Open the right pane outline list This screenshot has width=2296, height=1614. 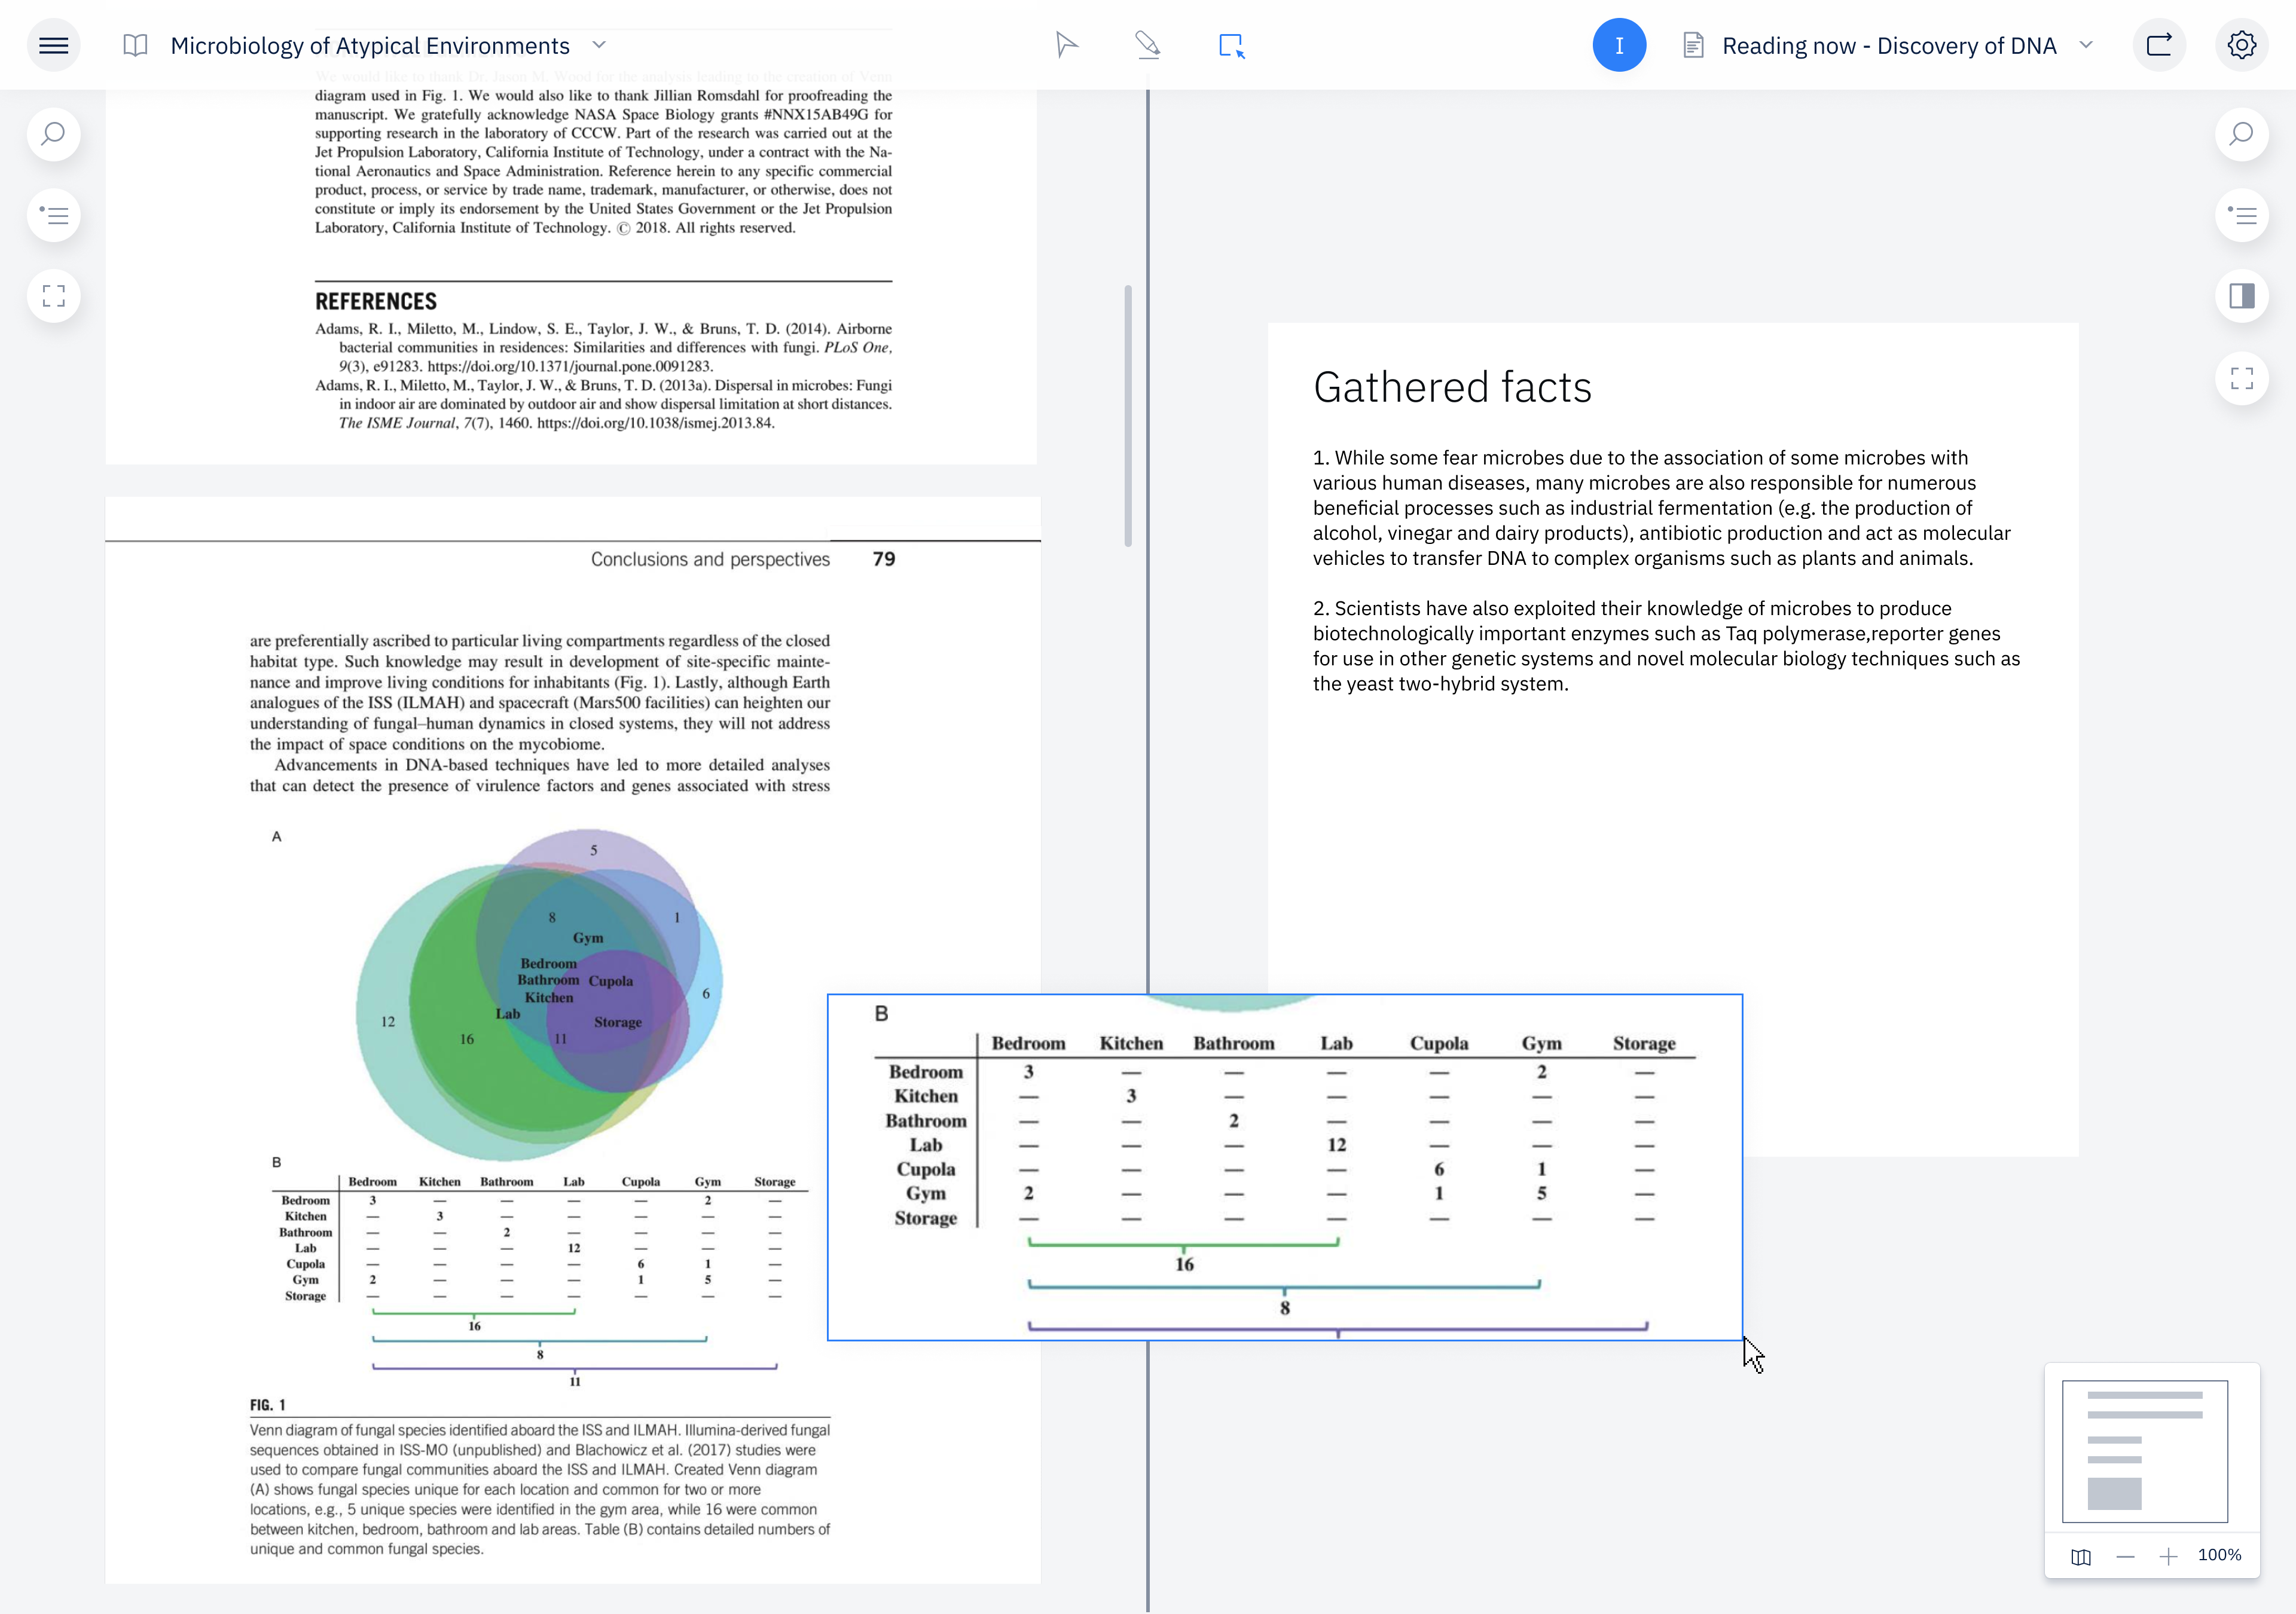[2241, 215]
